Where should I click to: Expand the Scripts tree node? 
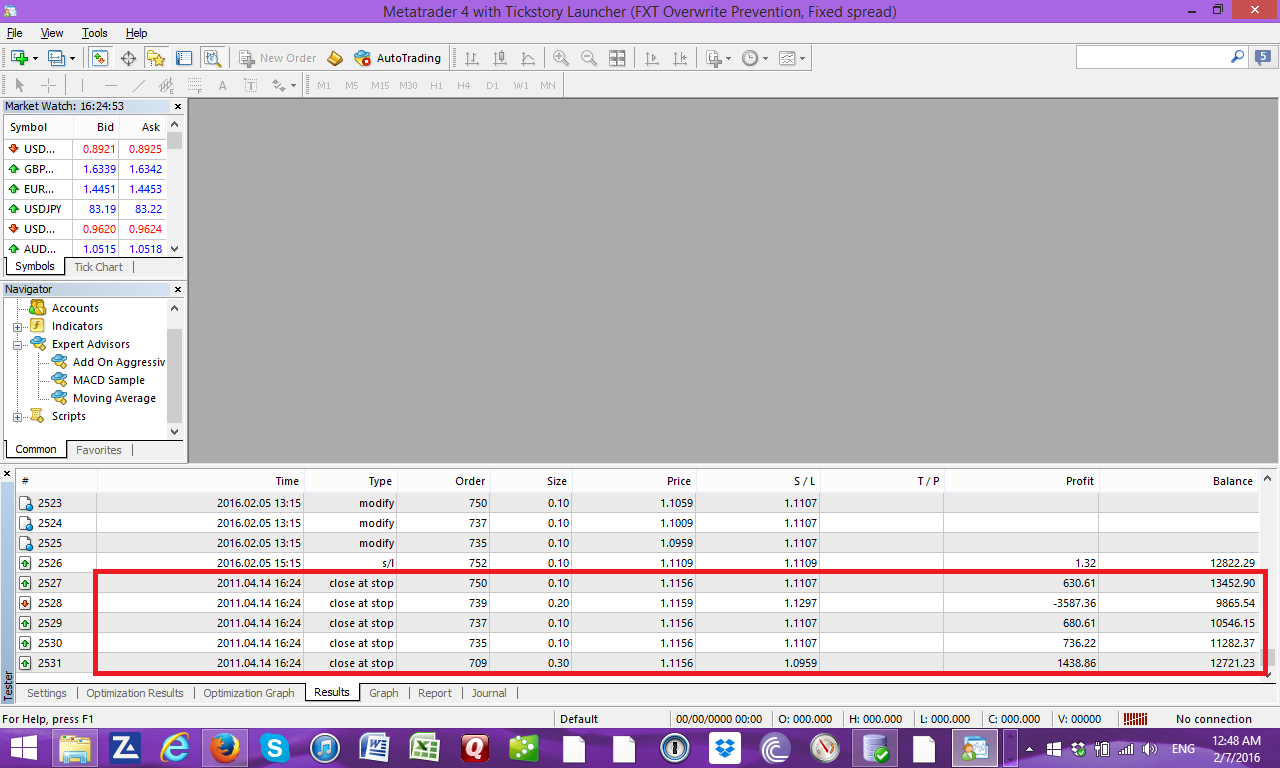point(18,416)
